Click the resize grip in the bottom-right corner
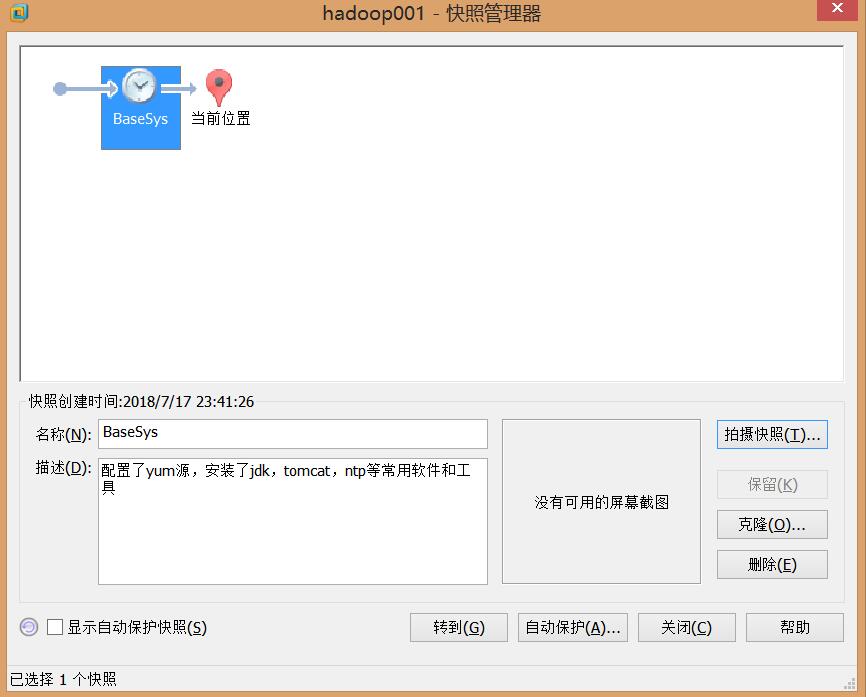The image size is (866, 697). coord(850,684)
